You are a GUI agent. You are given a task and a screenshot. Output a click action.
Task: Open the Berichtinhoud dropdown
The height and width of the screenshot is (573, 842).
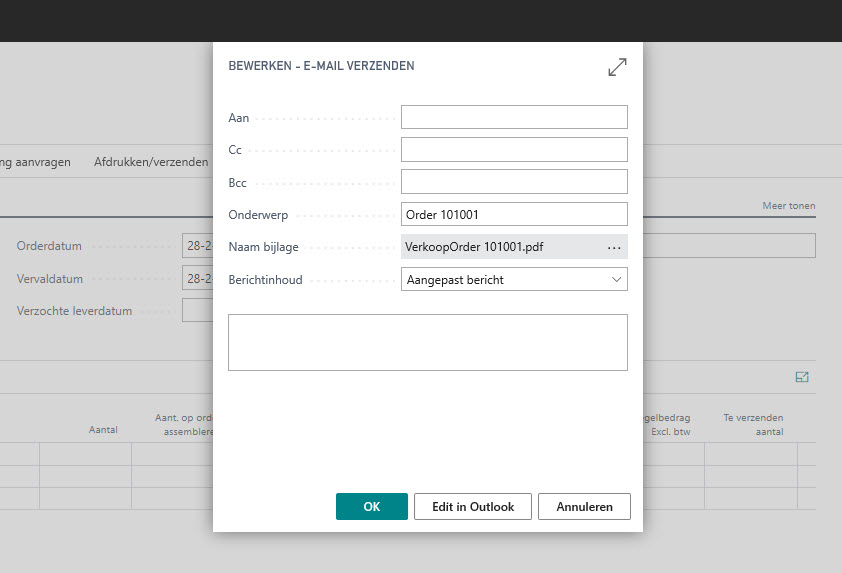tap(514, 280)
